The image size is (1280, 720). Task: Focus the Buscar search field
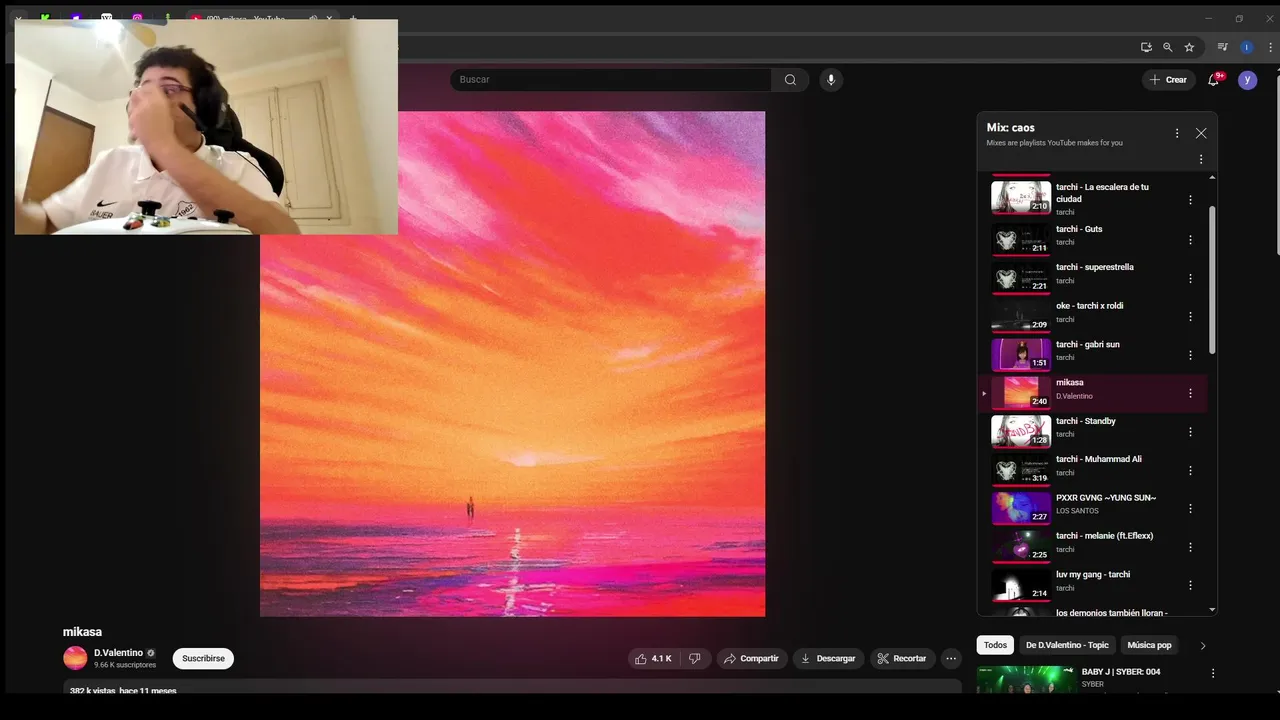[x=610, y=80]
